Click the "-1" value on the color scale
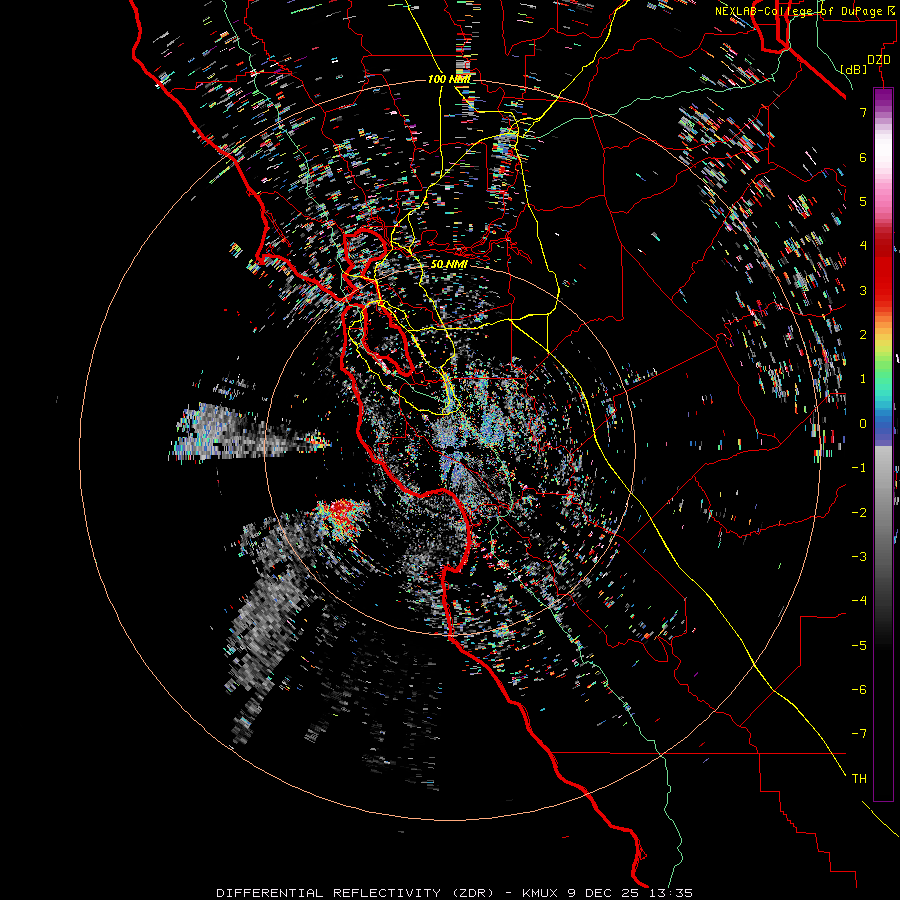This screenshot has height=900, width=900. (x=859, y=467)
